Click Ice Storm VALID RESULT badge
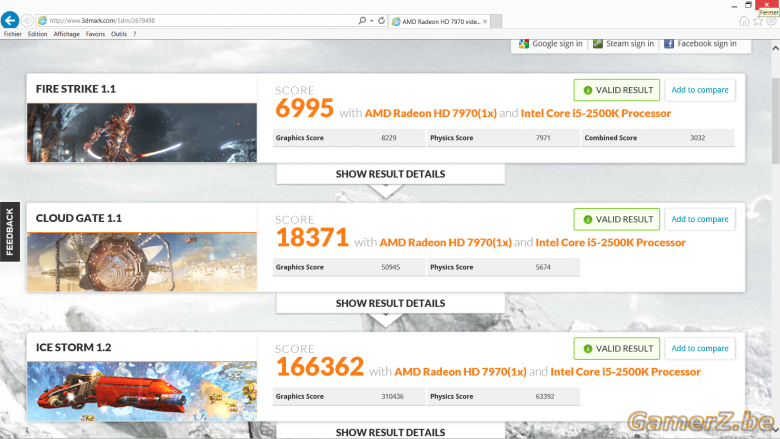 pos(617,349)
